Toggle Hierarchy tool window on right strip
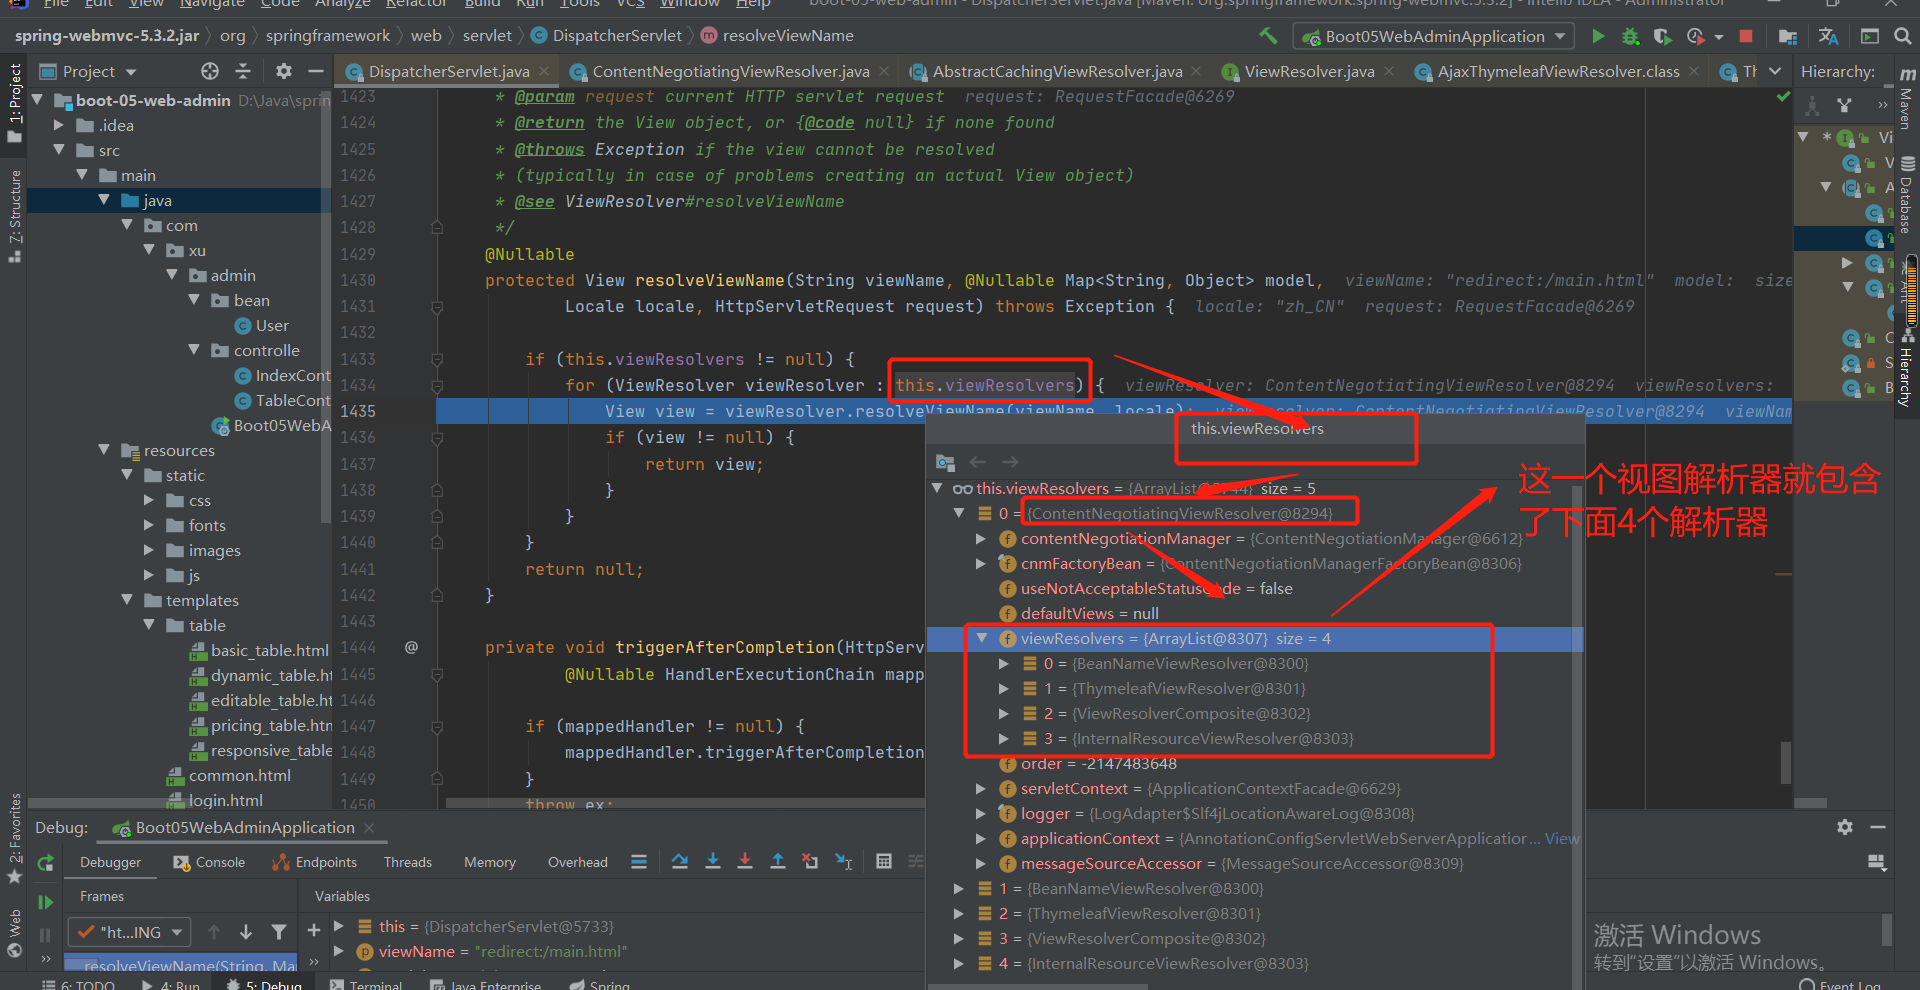The width and height of the screenshot is (1920, 990). [x=1907, y=368]
